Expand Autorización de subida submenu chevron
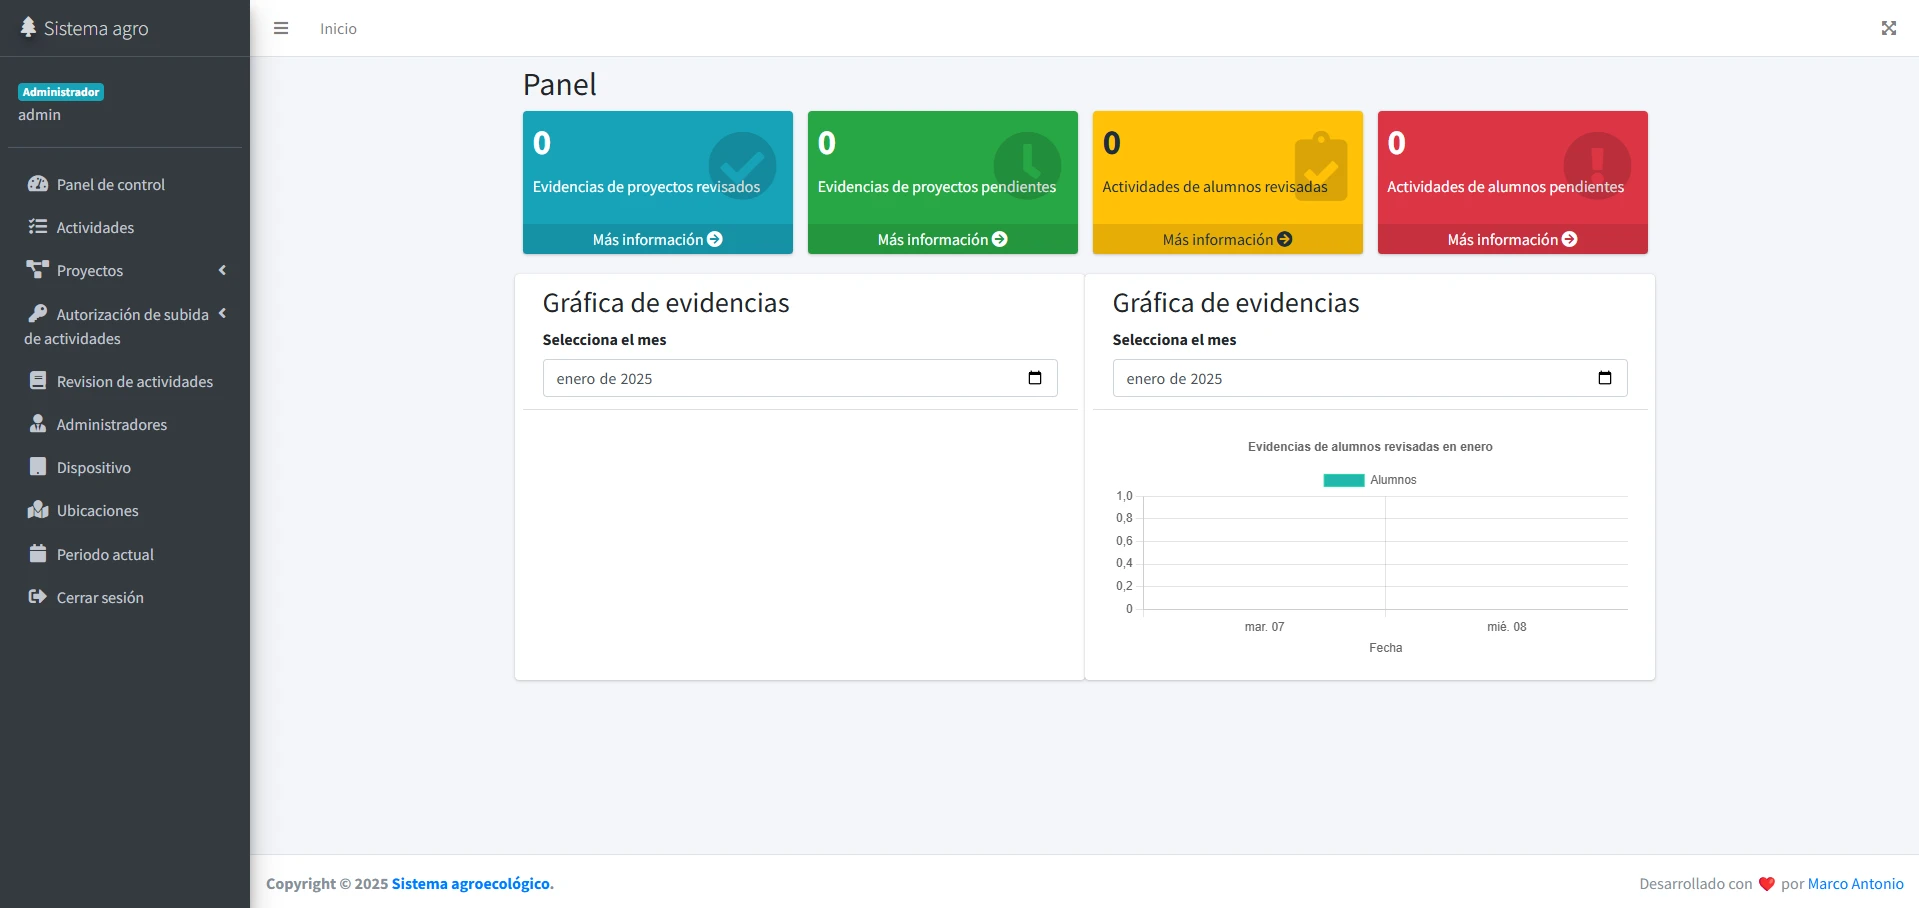Screen dimensions: 1919x908 pos(222,313)
